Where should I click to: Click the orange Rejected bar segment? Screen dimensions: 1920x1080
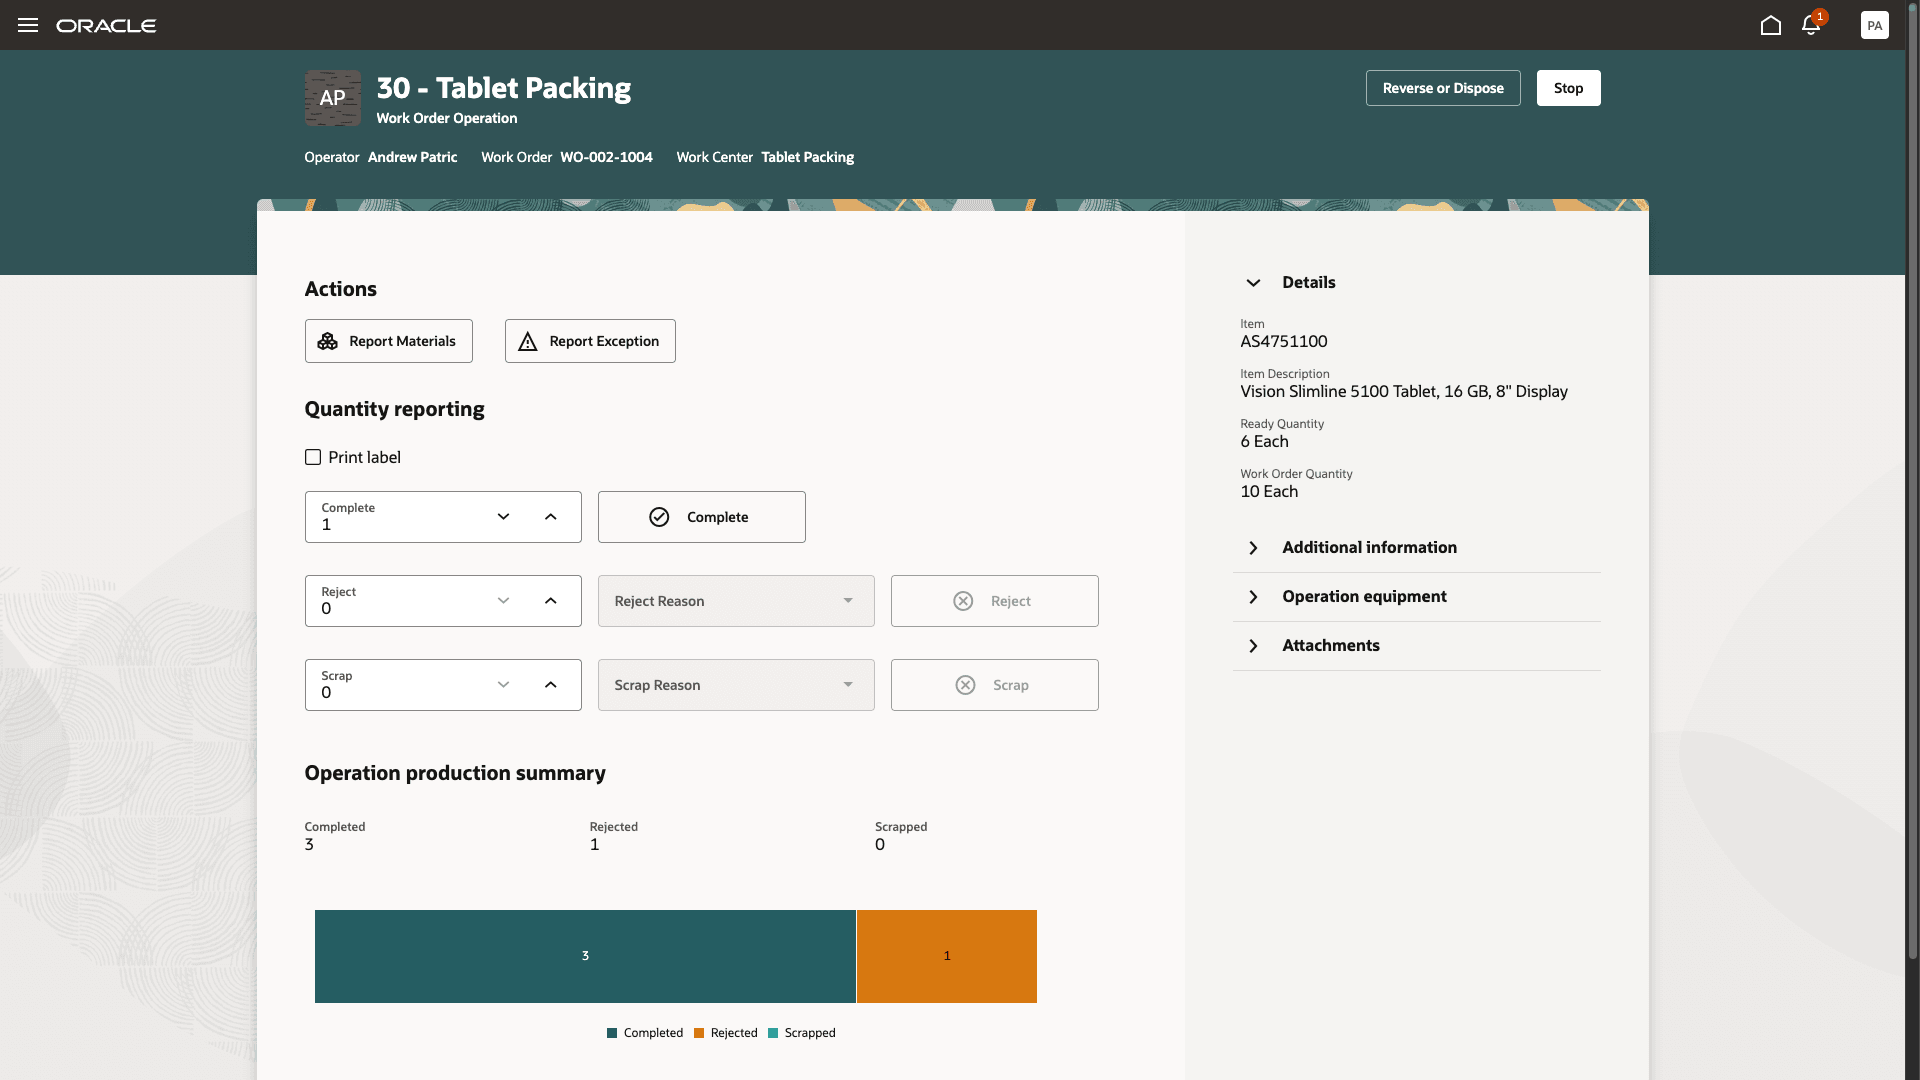946,956
